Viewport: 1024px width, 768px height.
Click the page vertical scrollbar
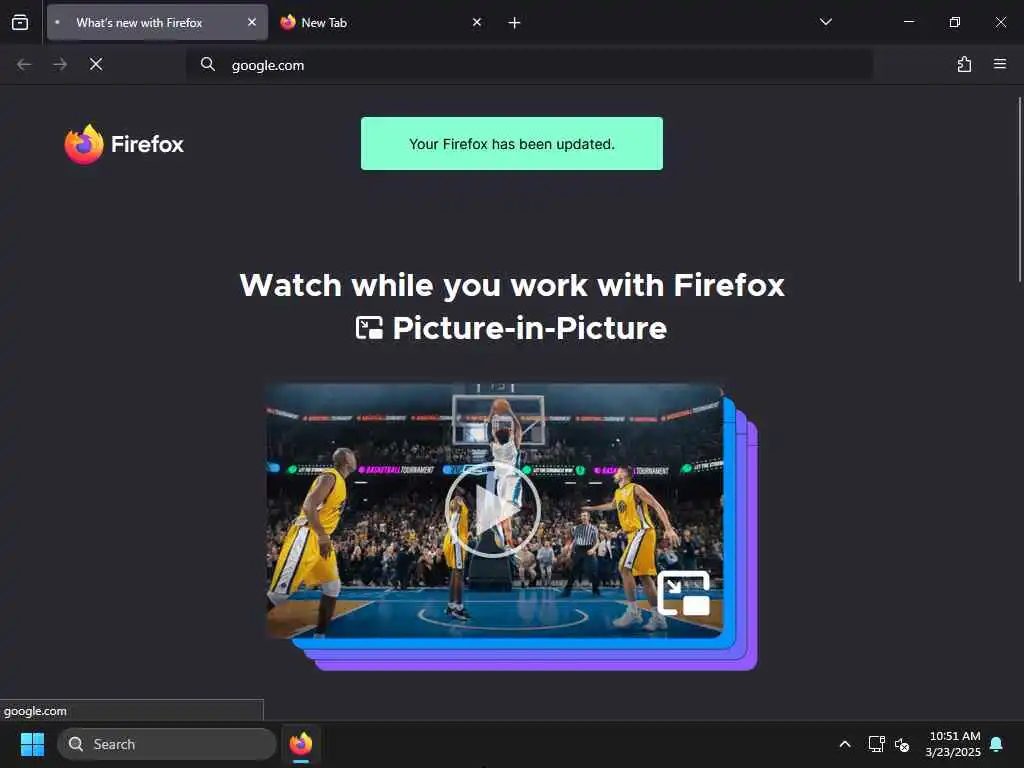point(1019,189)
